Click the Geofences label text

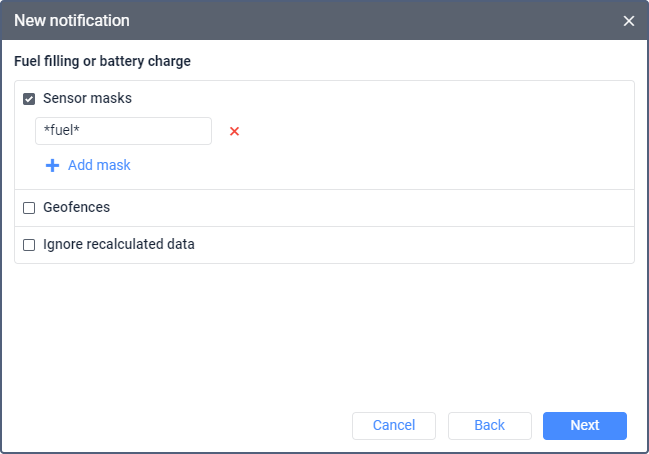coord(76,208)
